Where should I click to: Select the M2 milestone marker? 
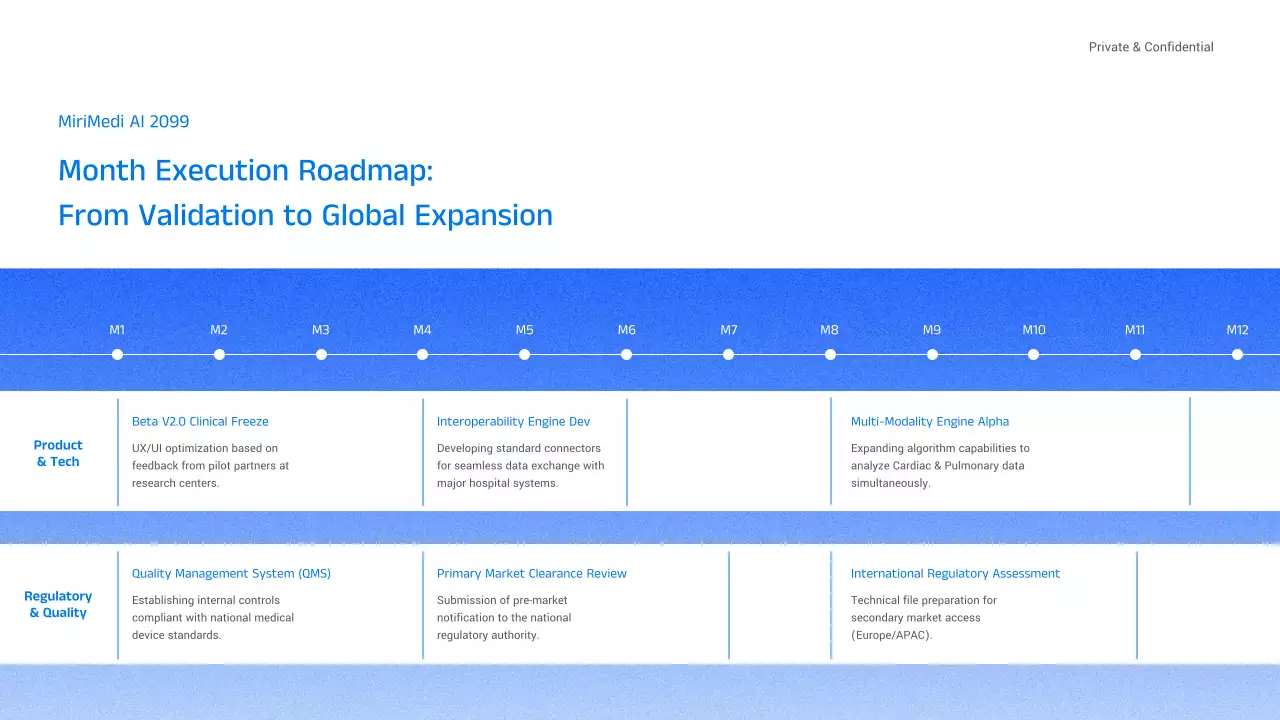219,354
